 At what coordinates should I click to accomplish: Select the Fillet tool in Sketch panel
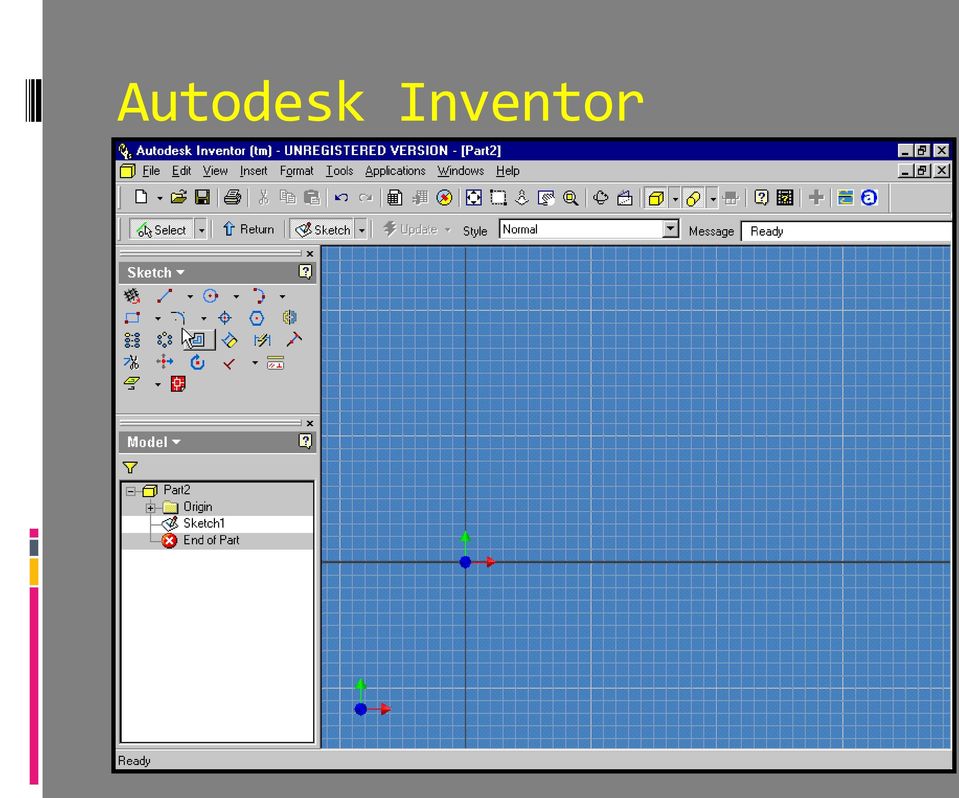pos(178,318)
